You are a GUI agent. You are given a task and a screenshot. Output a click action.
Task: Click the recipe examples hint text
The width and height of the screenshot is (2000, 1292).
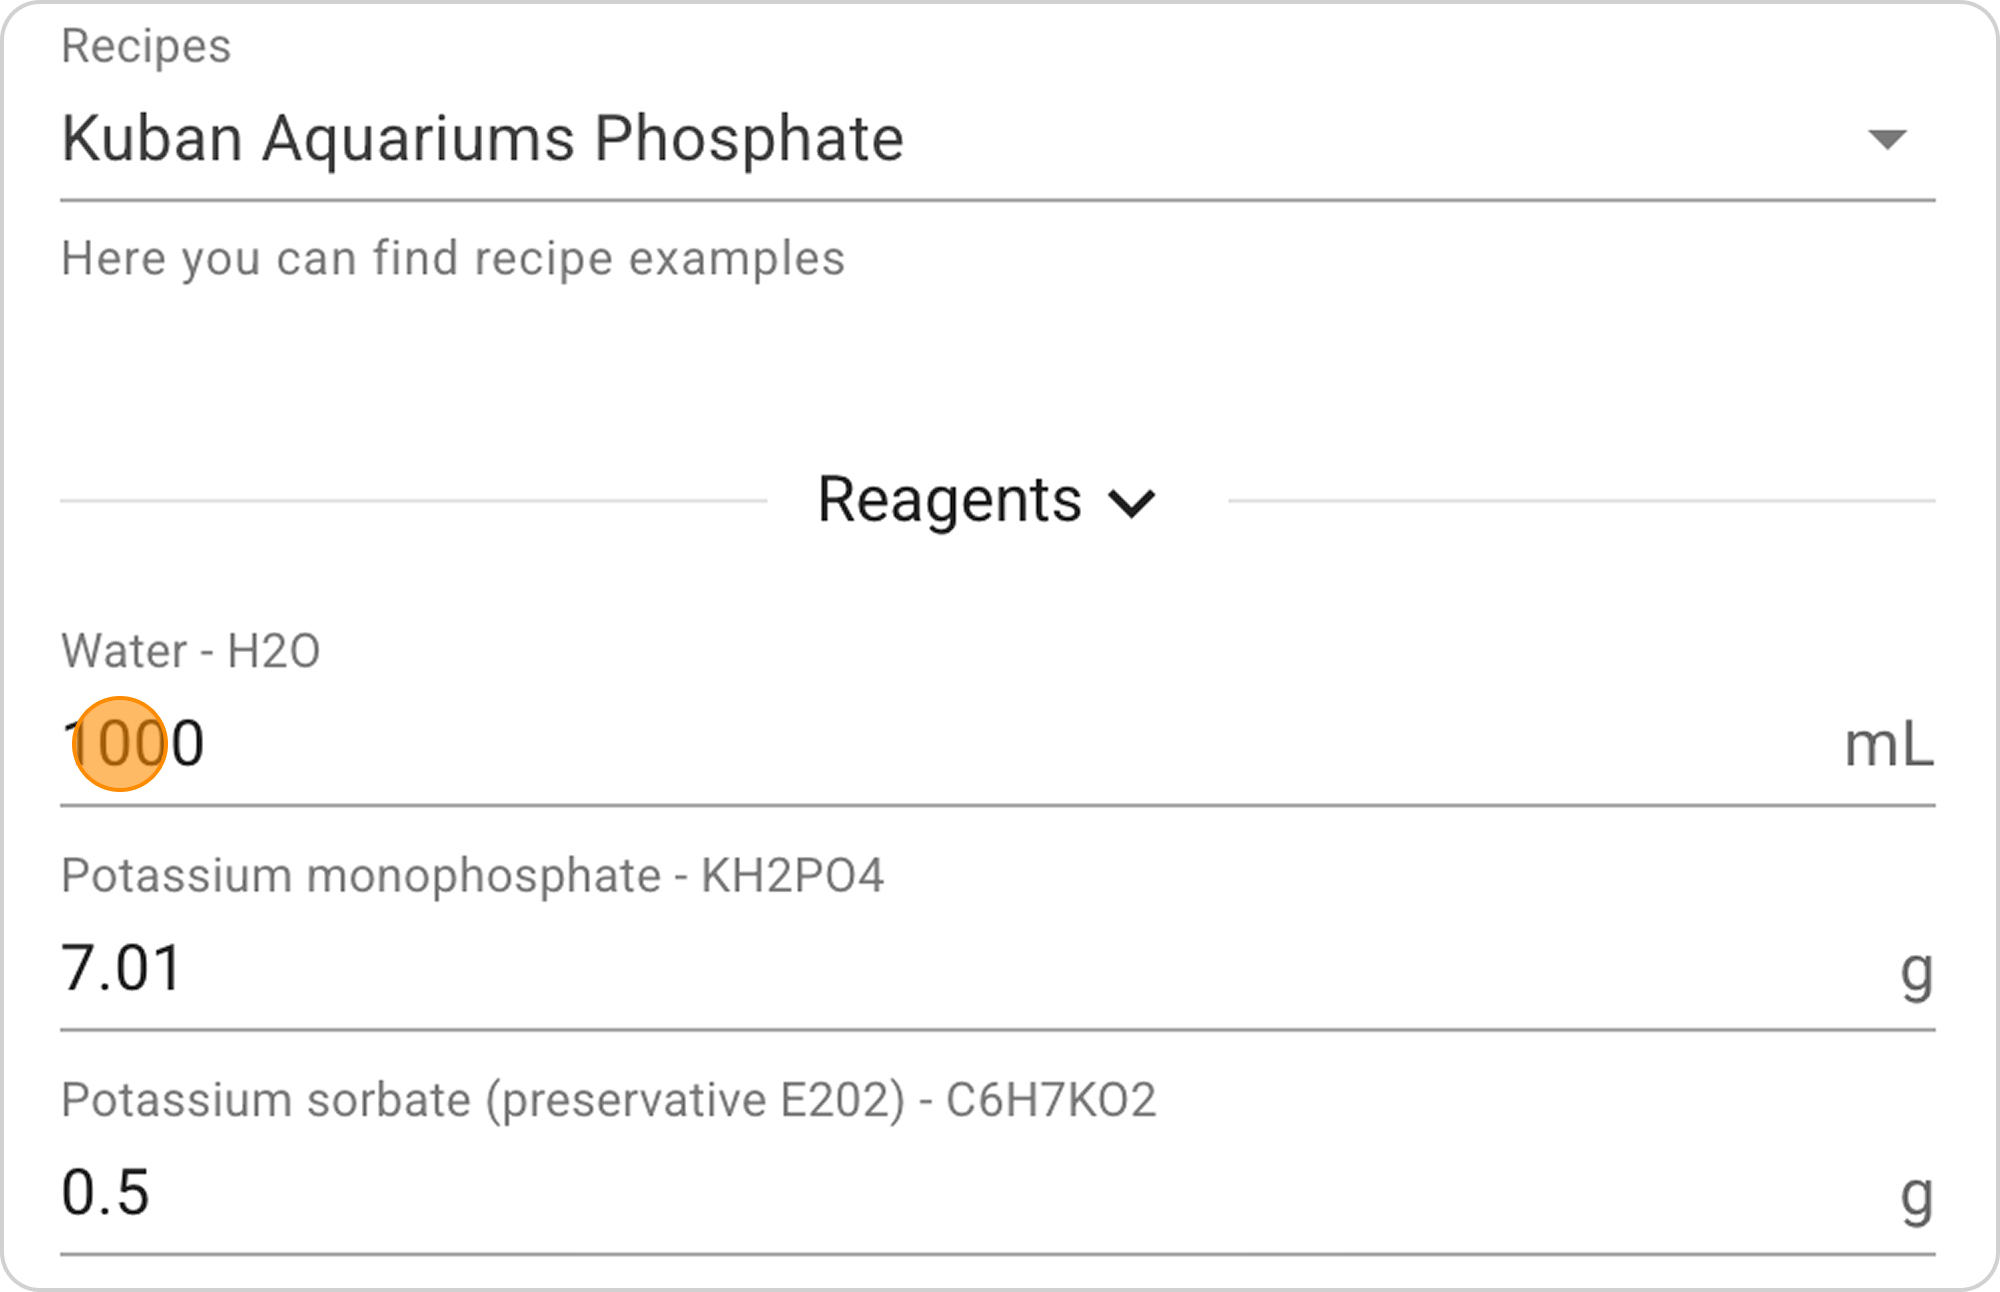(452, 258)
